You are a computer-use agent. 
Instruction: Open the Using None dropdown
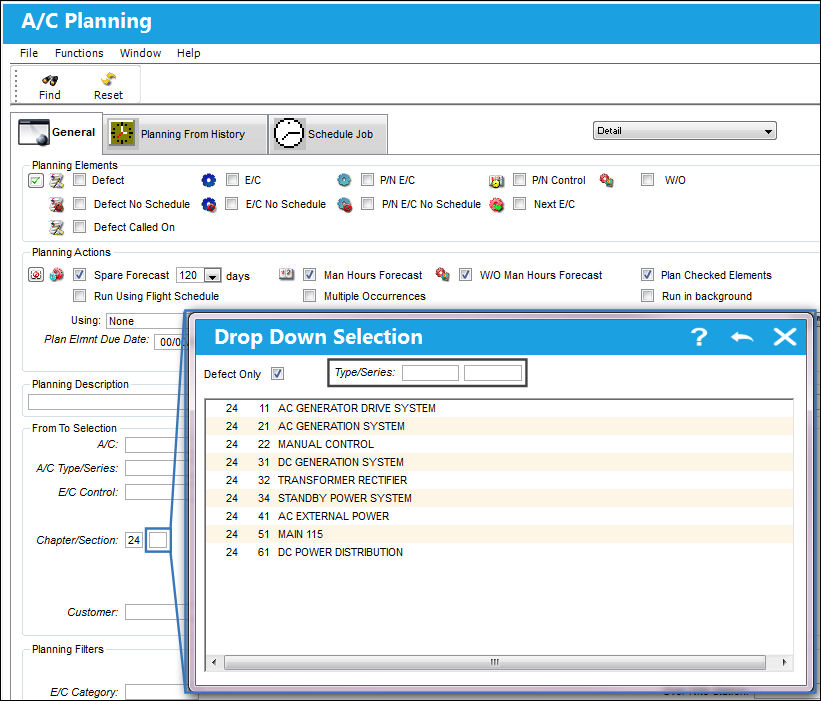point(145,321)
